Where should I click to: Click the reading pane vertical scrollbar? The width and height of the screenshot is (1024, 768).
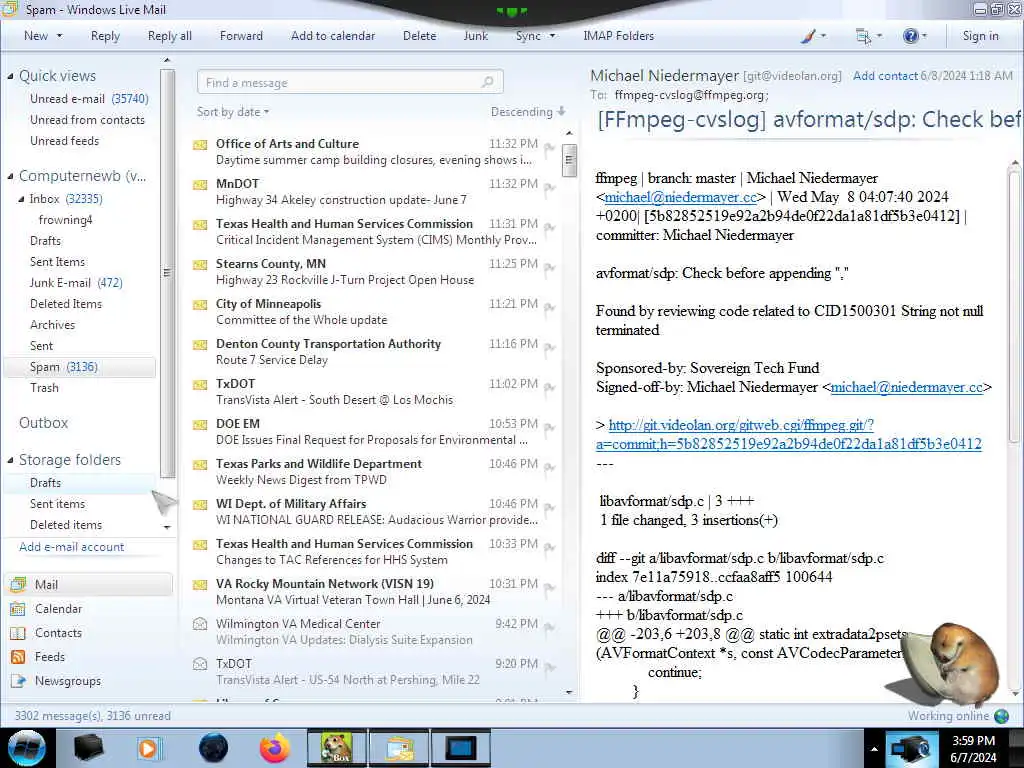[1014, 306]
